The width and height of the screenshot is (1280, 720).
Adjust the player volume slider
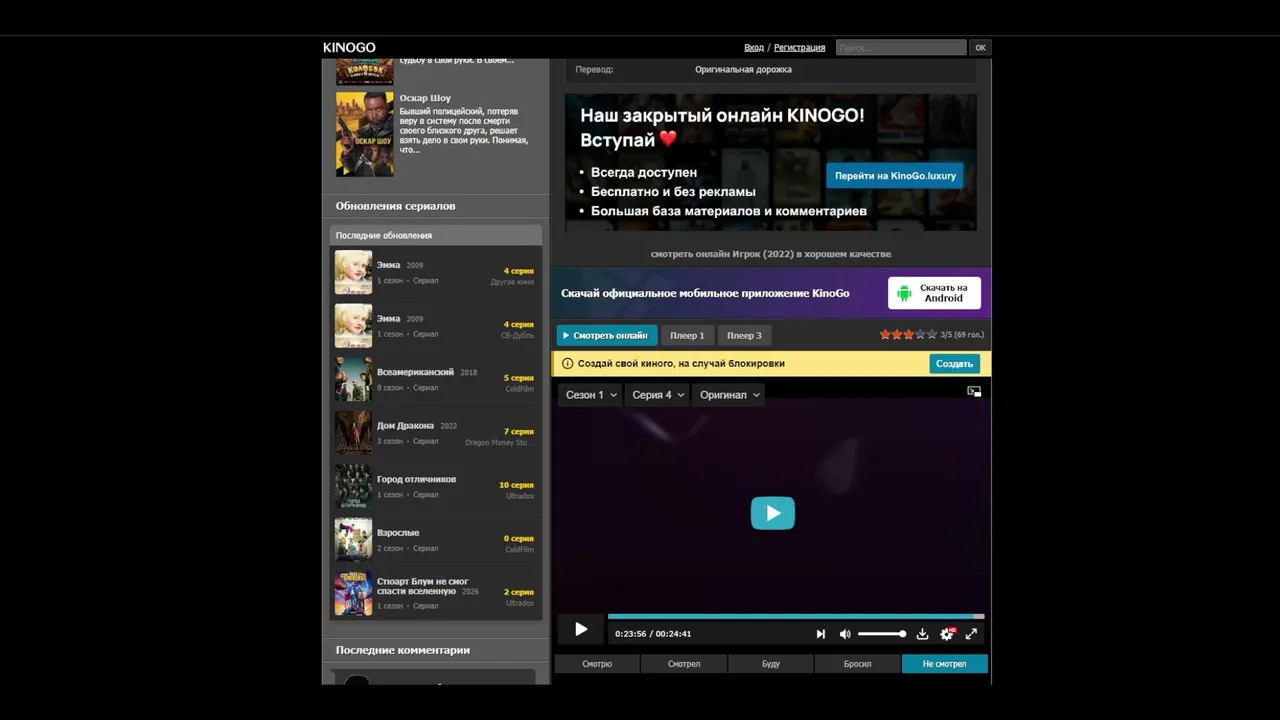(881, 634)
